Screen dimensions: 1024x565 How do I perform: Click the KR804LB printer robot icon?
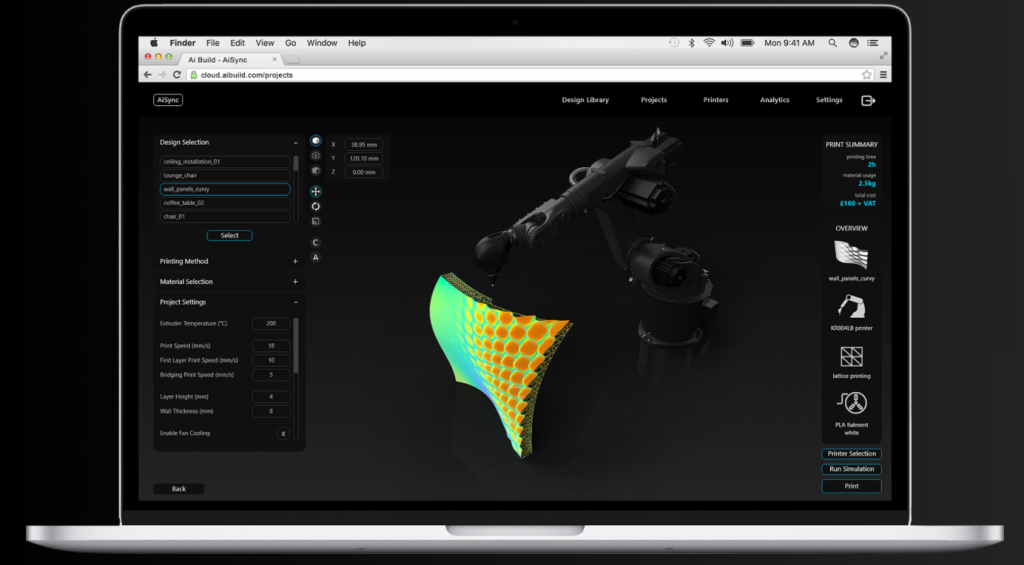[x=851, y=306]
